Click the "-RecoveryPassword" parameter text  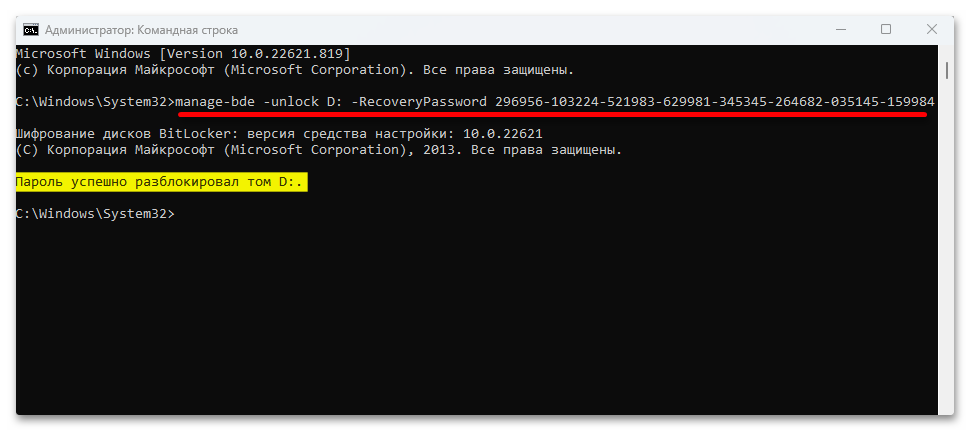pyautogui.click(x=418, y=102)
